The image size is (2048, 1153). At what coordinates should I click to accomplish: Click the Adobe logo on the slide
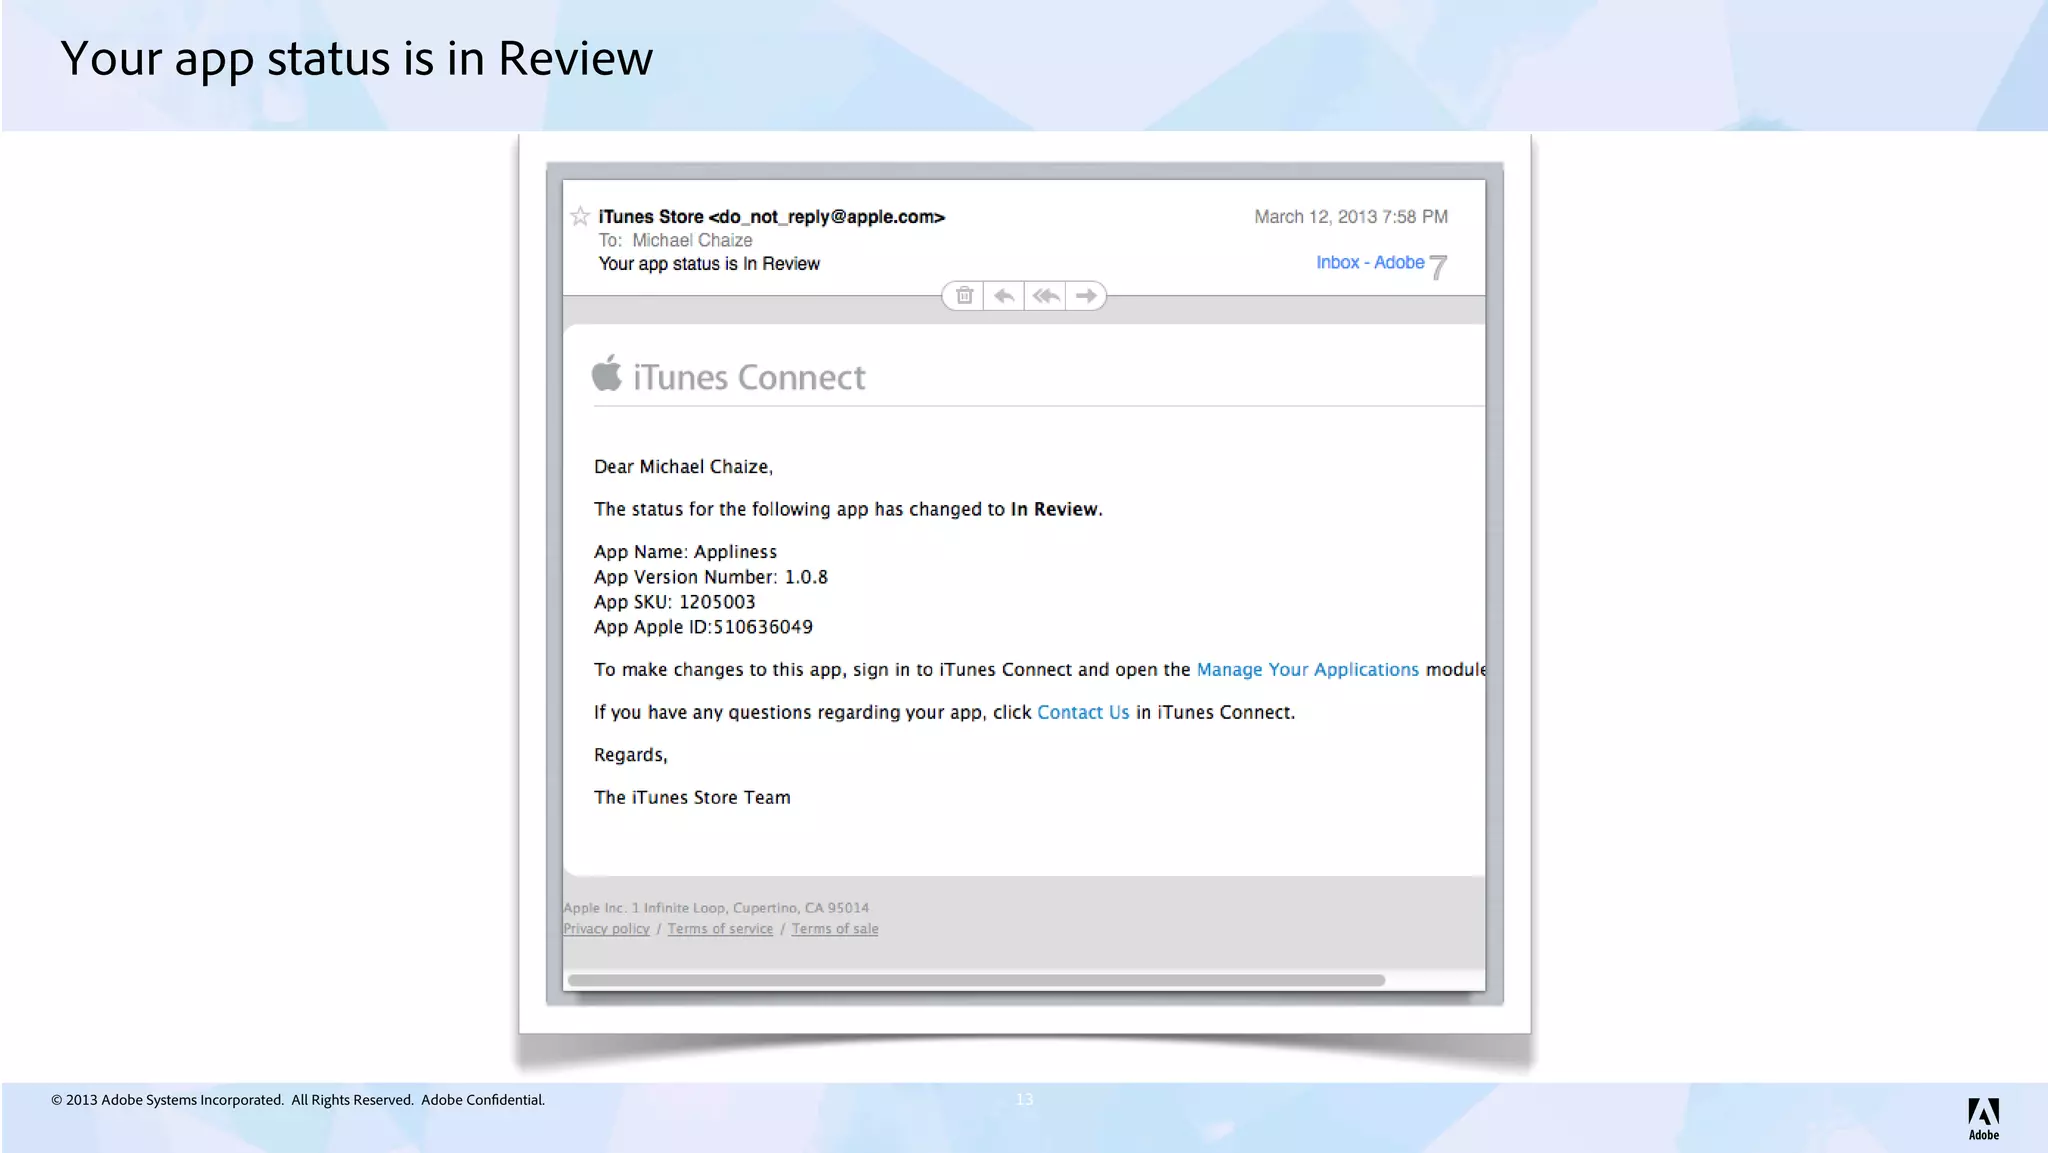click(x=1984, y=1119)
